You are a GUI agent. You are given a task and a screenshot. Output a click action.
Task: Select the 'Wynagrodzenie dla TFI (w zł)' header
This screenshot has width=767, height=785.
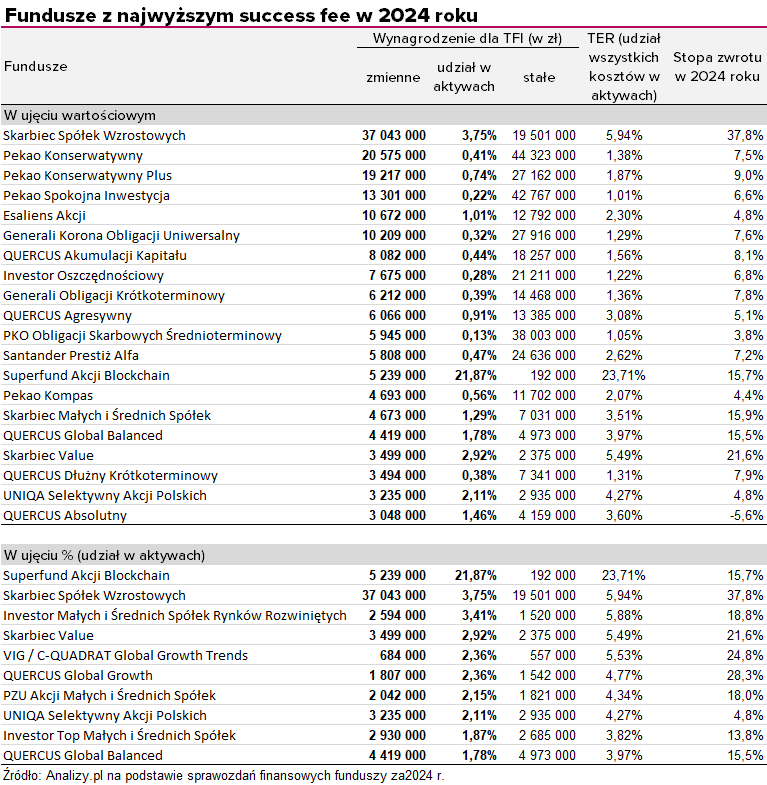coord(466,38)
